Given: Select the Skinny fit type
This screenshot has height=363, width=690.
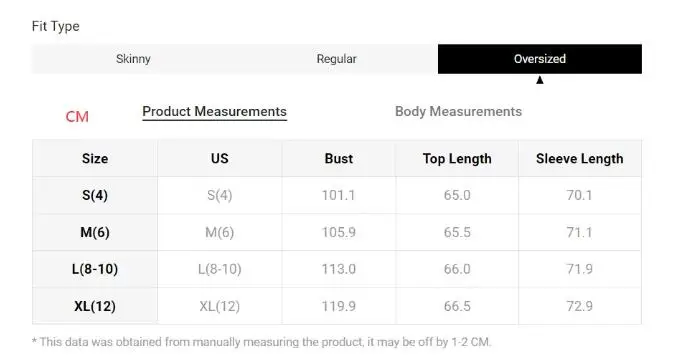Looking at the screenshot, I should click(x=133, y=59).
